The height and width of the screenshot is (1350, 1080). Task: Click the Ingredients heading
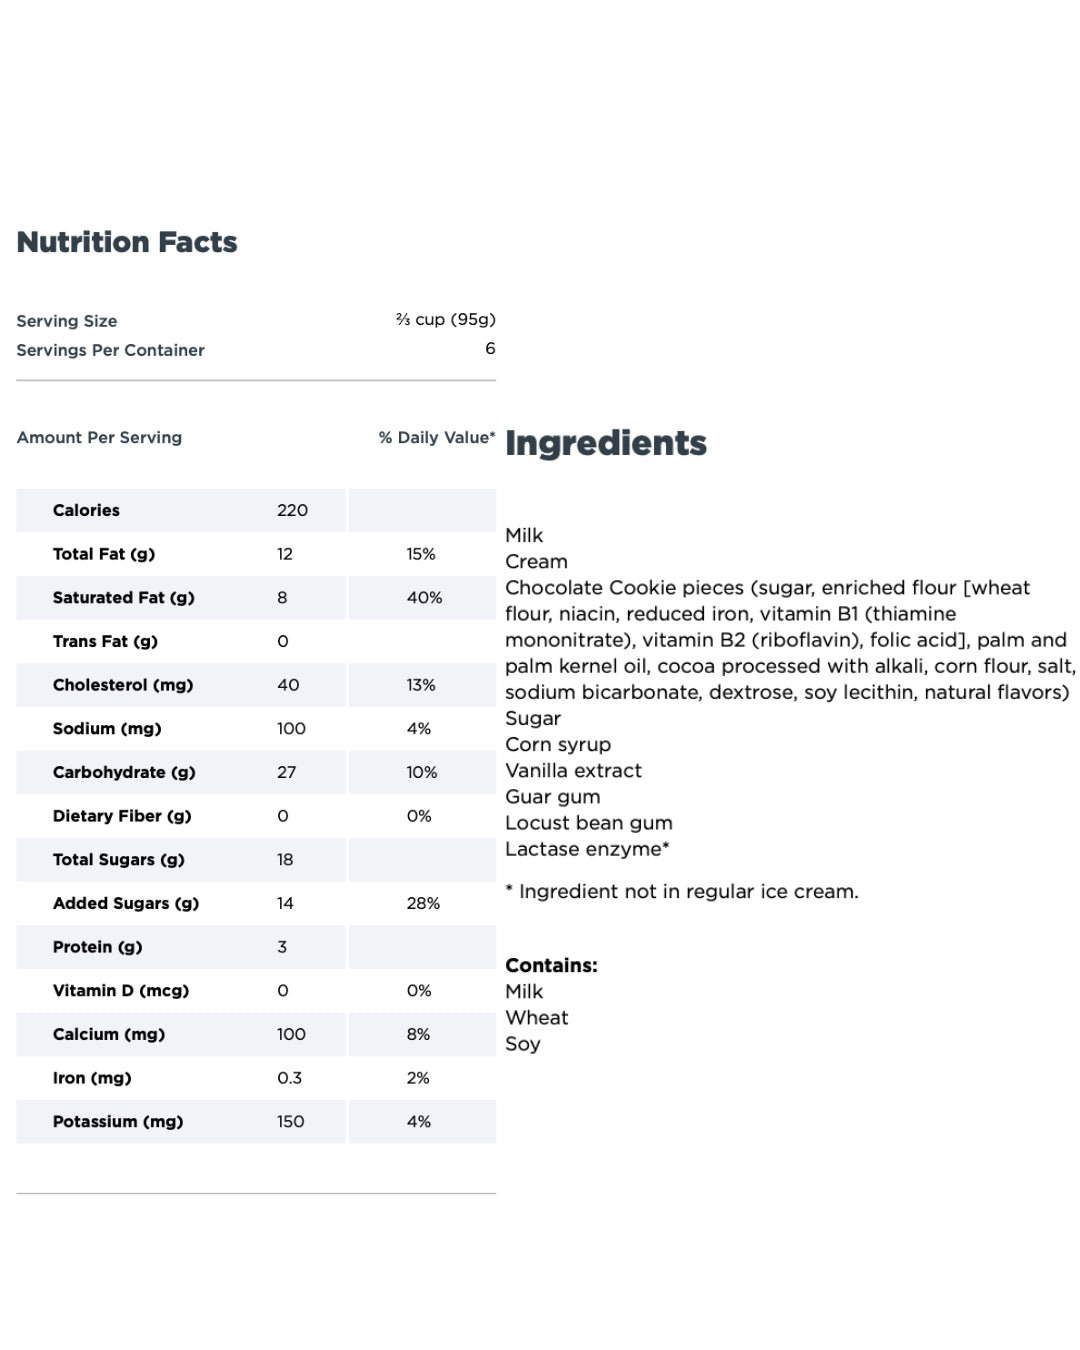pos(606,443)
